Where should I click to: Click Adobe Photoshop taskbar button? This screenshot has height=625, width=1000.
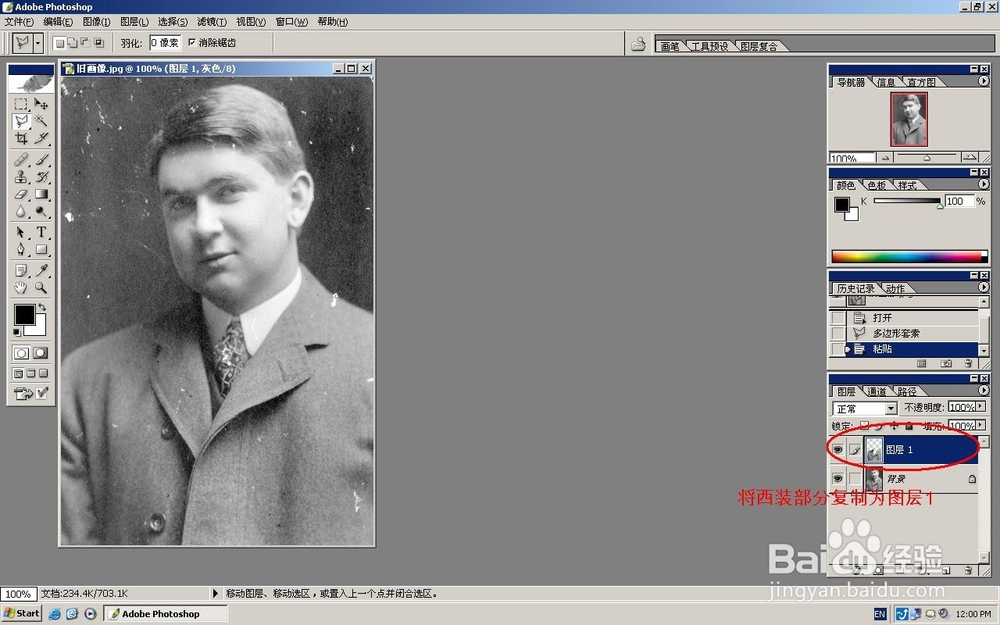tap(165, 614)
